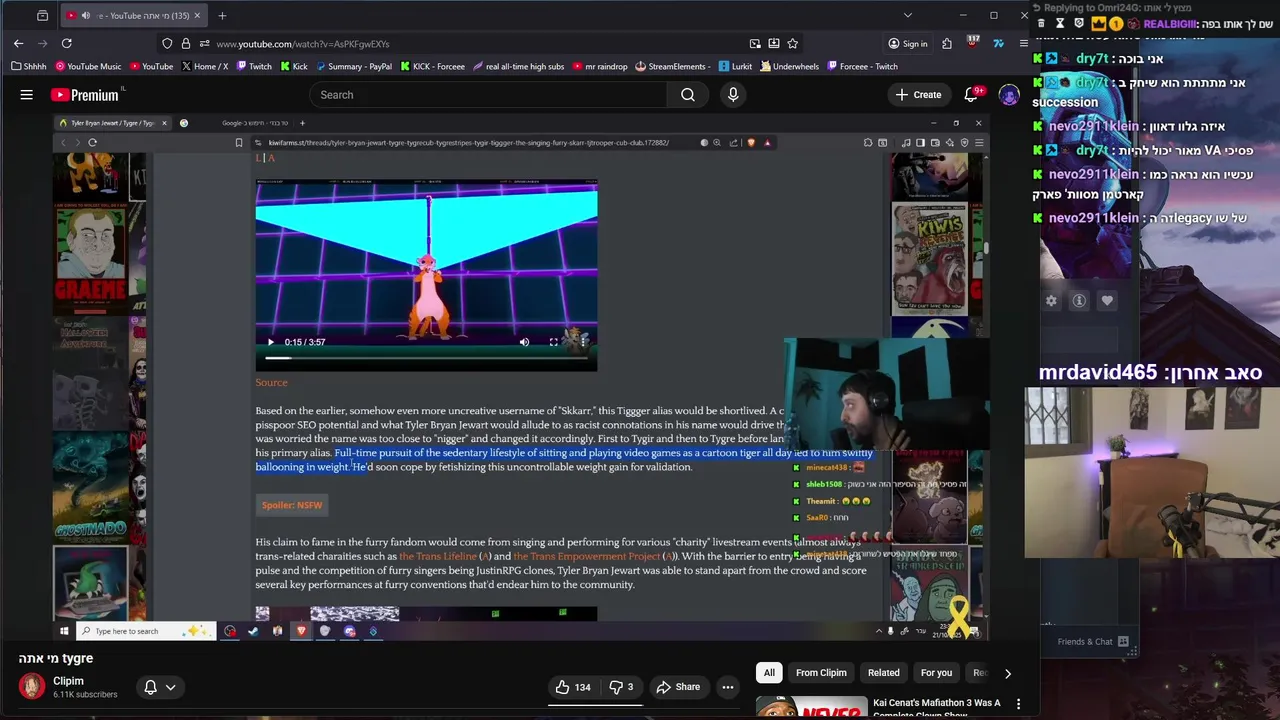Select the From Clipim filter chip
The height and width of the screenshot is (720, 1280).
(x=821, y=673)
